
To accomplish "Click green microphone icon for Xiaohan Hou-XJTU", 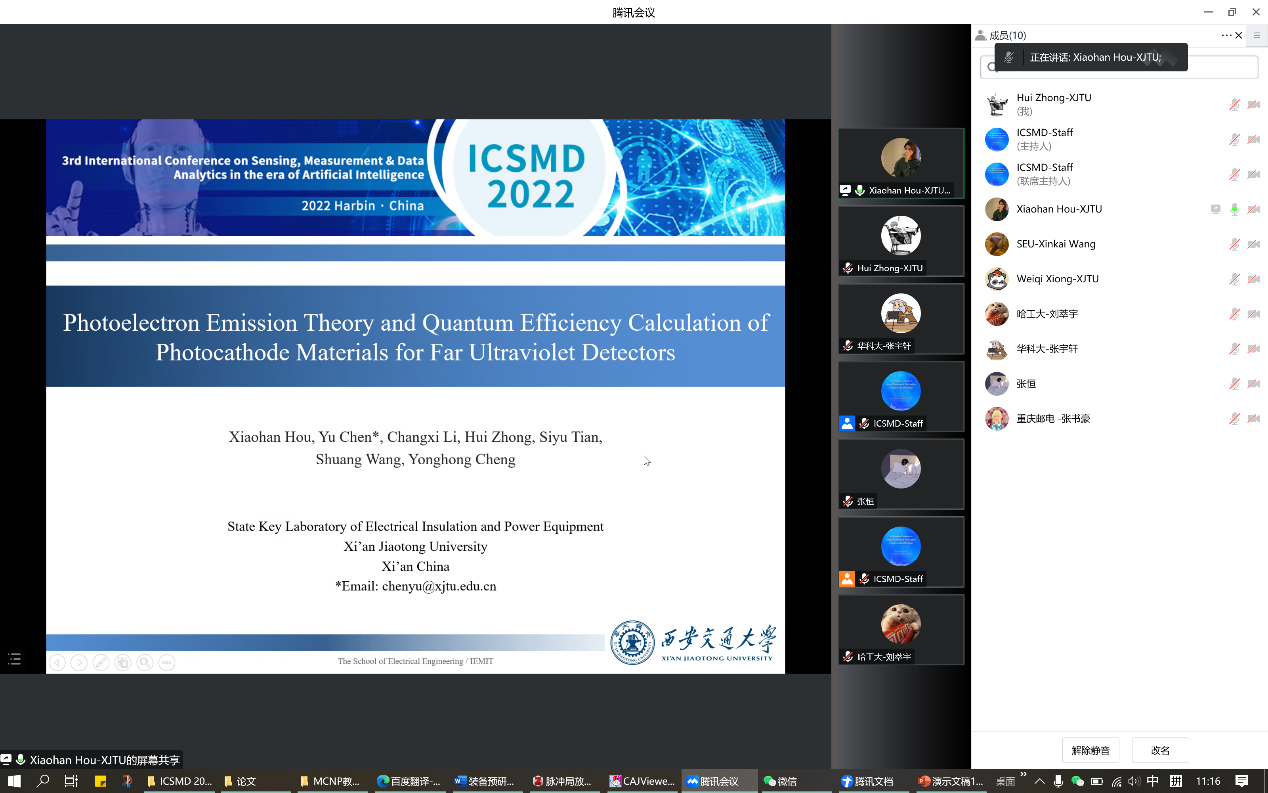I will point(1235,209).
